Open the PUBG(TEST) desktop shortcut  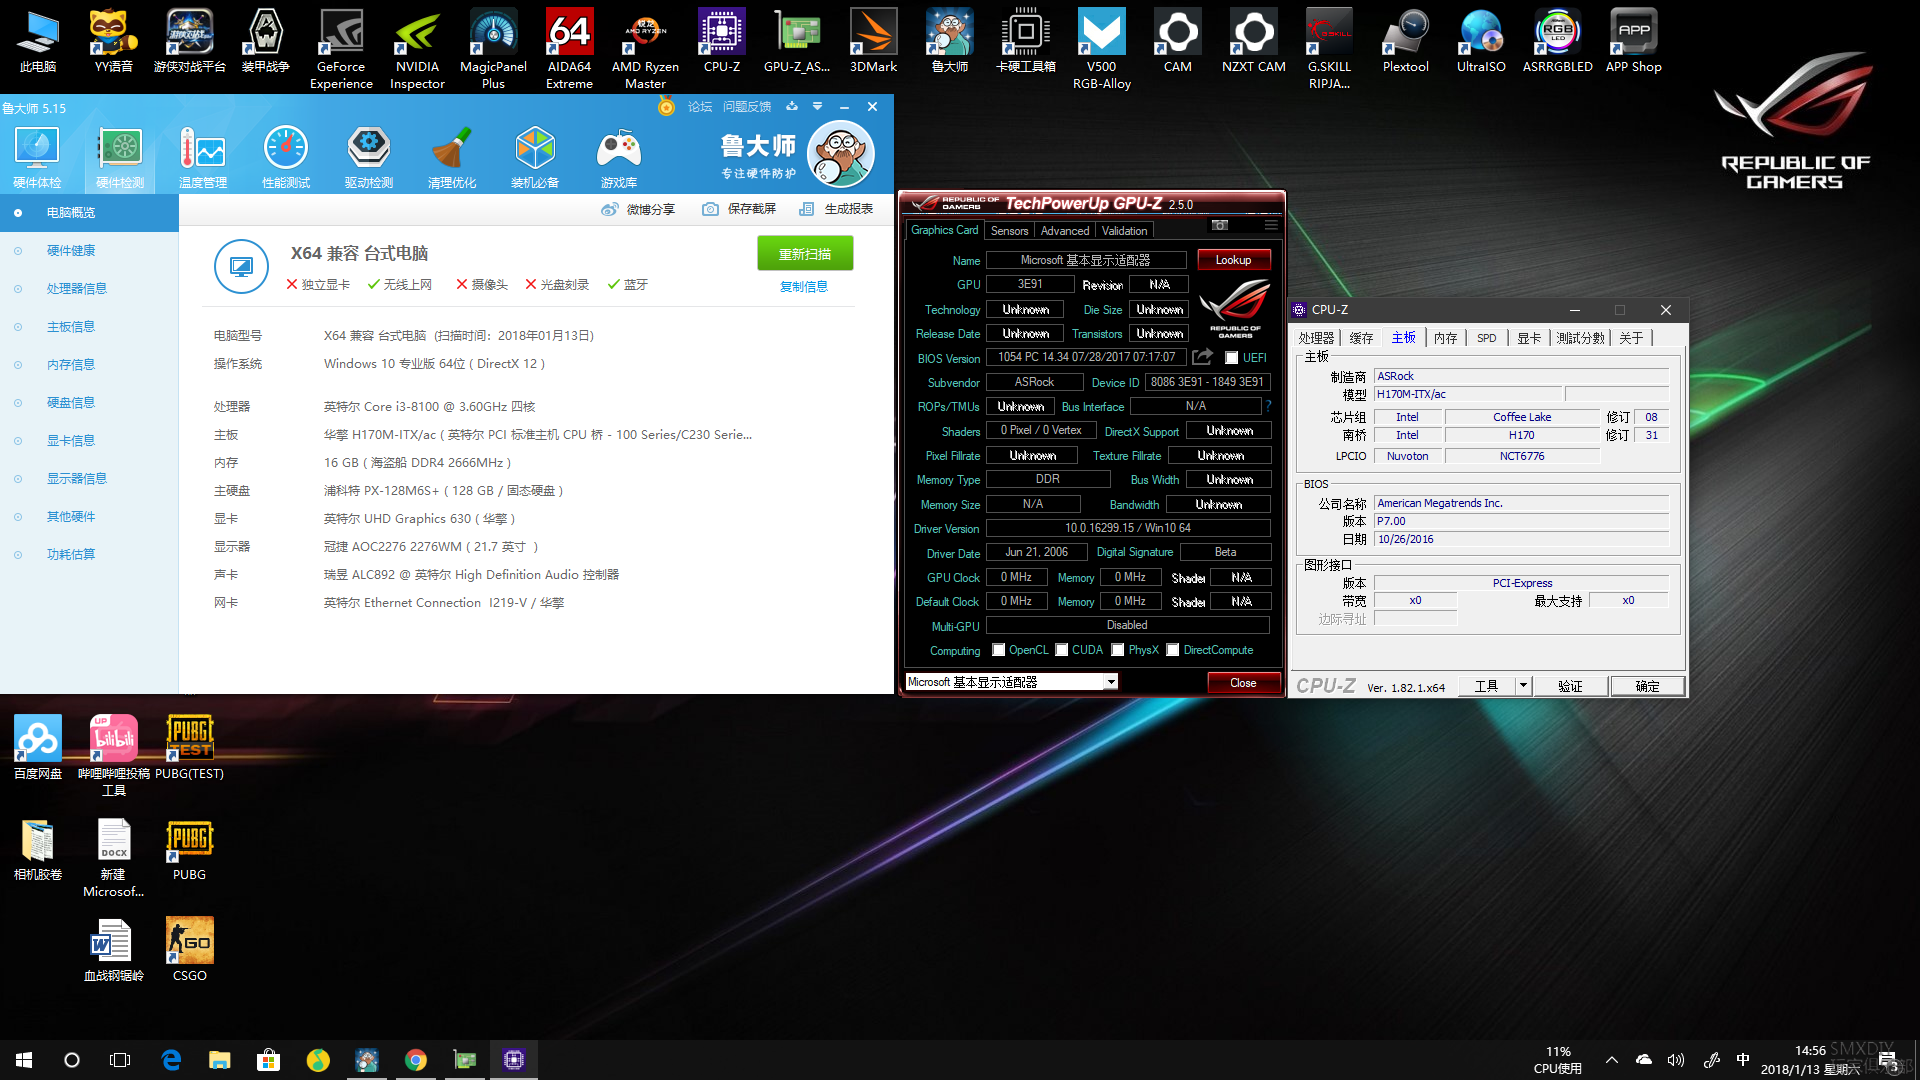189,748
